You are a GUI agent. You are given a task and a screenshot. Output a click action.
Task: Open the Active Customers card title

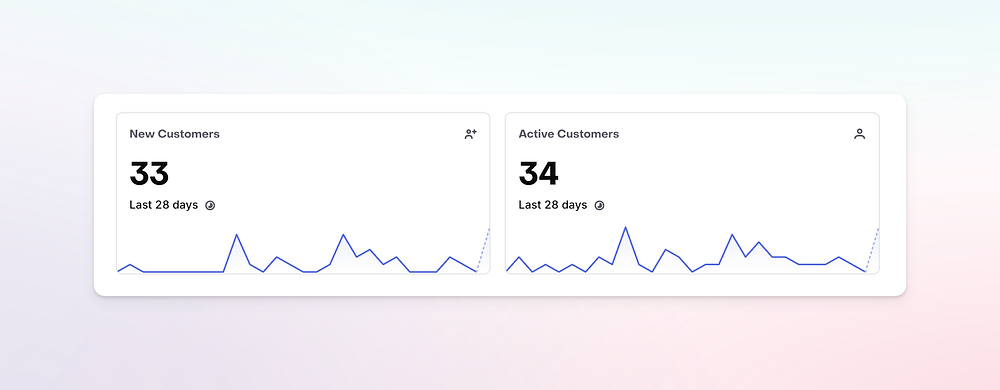[568, 134]
